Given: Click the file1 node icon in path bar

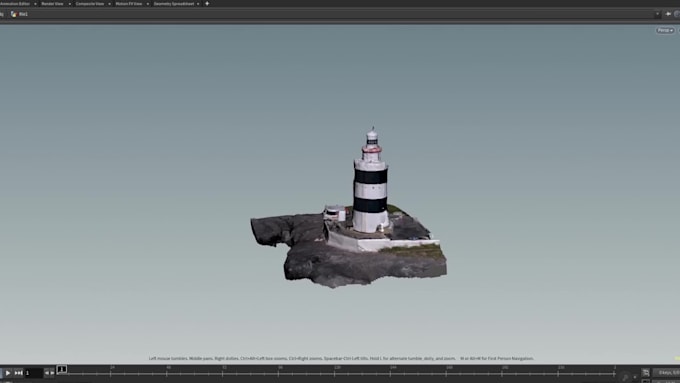Looking at the screenshot, I should tap(14, 14).
